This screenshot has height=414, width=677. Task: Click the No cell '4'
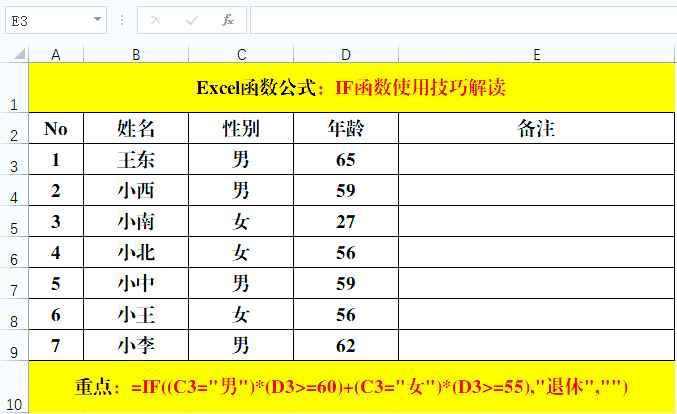click(x=56, y=252)
